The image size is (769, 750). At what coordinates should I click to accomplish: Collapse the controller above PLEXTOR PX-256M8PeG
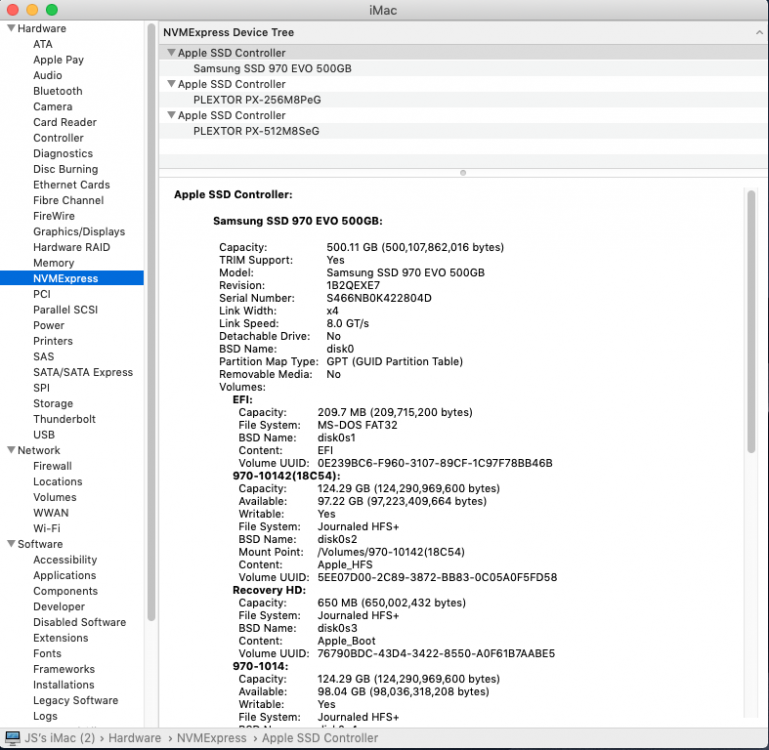(171, 84)
